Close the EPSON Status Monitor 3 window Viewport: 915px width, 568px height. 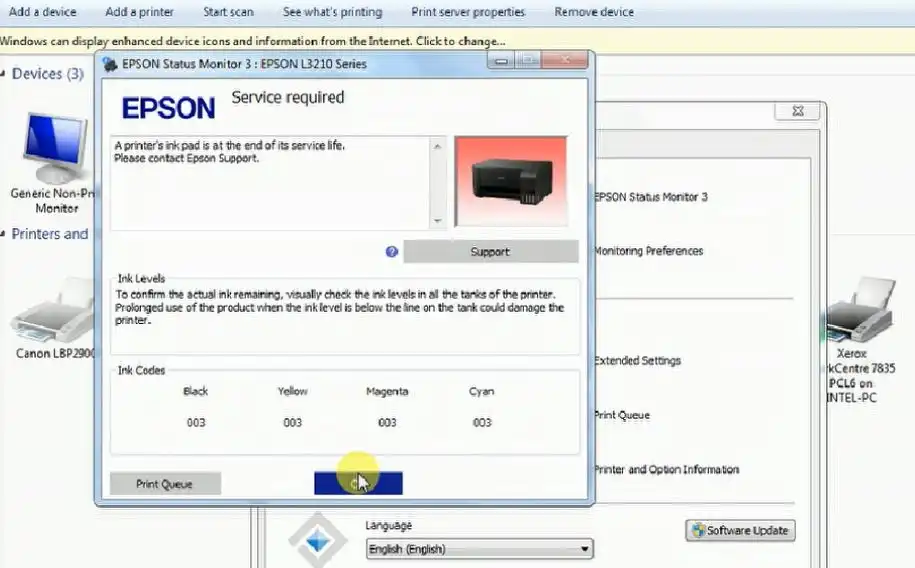[565, 60]
